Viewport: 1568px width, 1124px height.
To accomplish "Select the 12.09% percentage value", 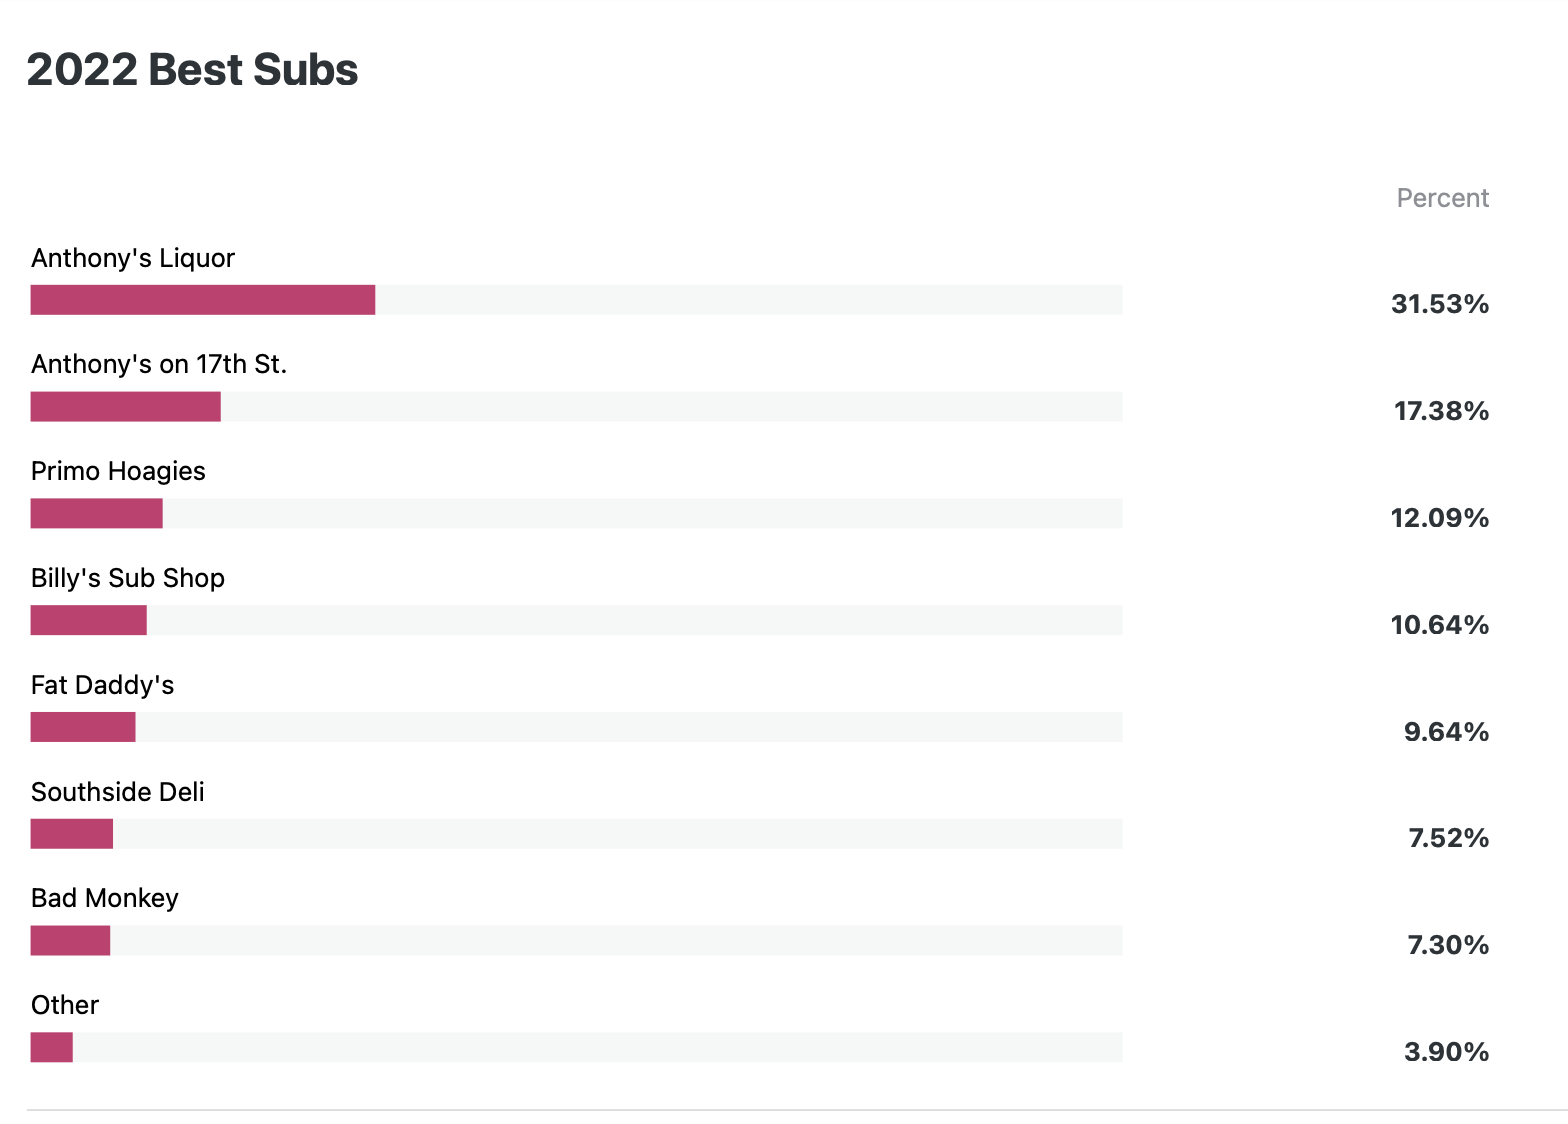I will pos(1440,518).
